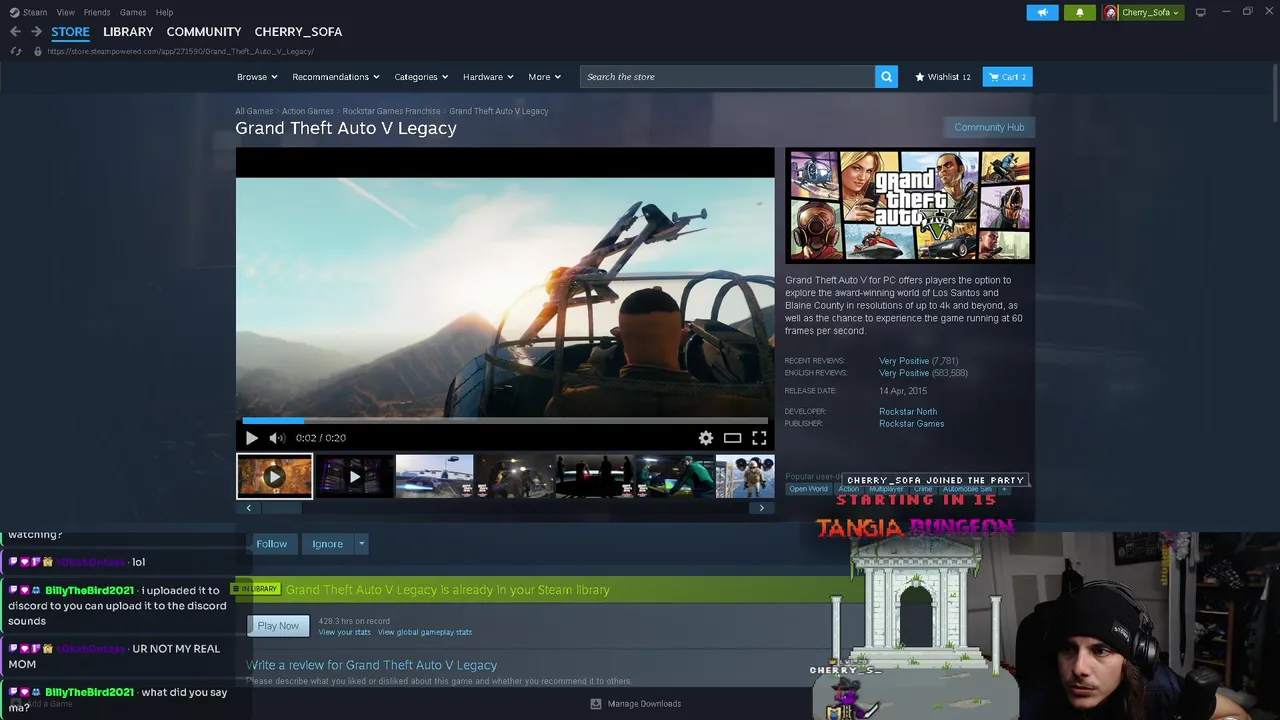Open the More dropdown
Image resolution: width=1280 pixels, height=720 pixels.
[545, 77]
